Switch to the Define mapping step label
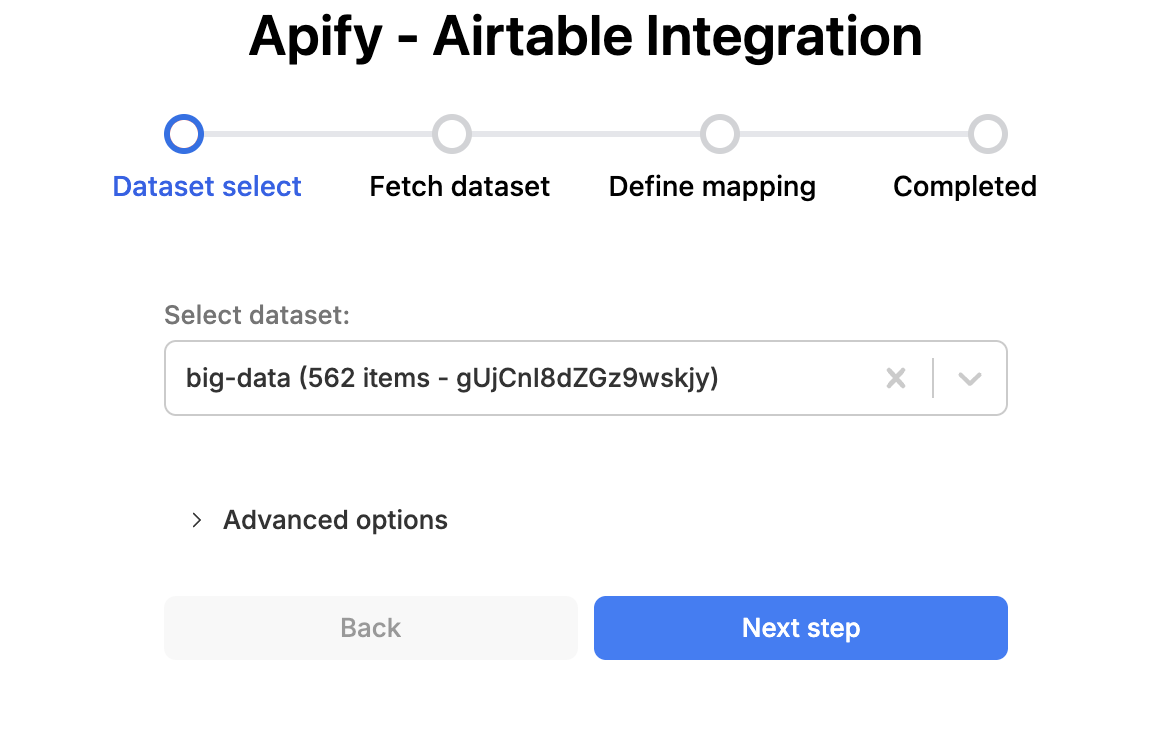 [x=712, y=186]
